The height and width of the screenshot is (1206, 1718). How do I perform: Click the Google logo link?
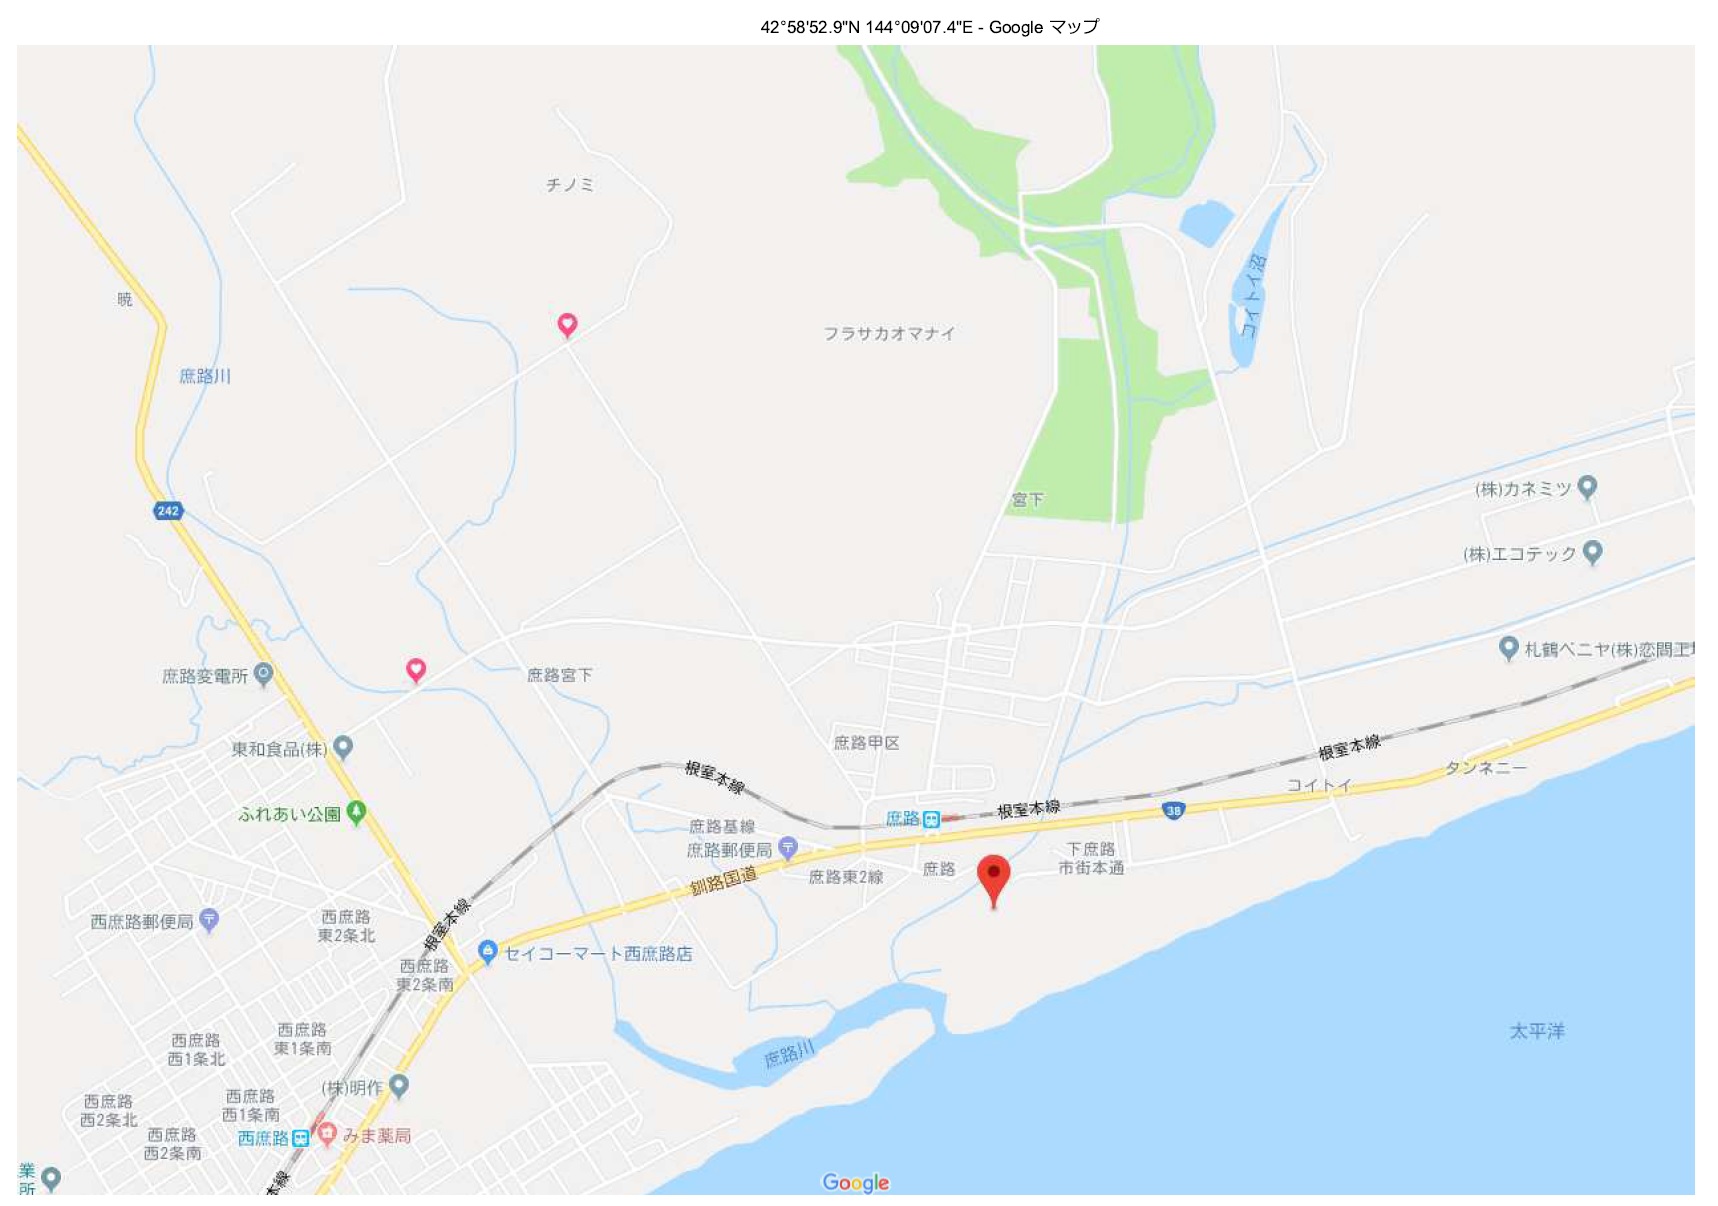click(855, 1183)
